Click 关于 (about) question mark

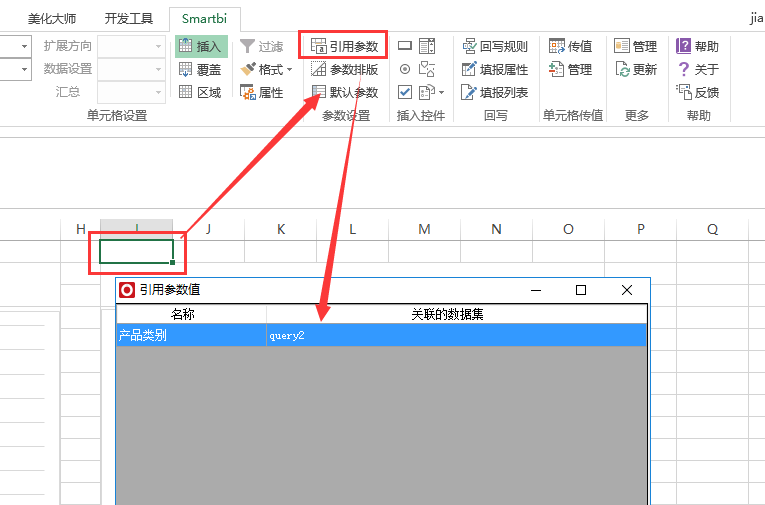[697, 70]
